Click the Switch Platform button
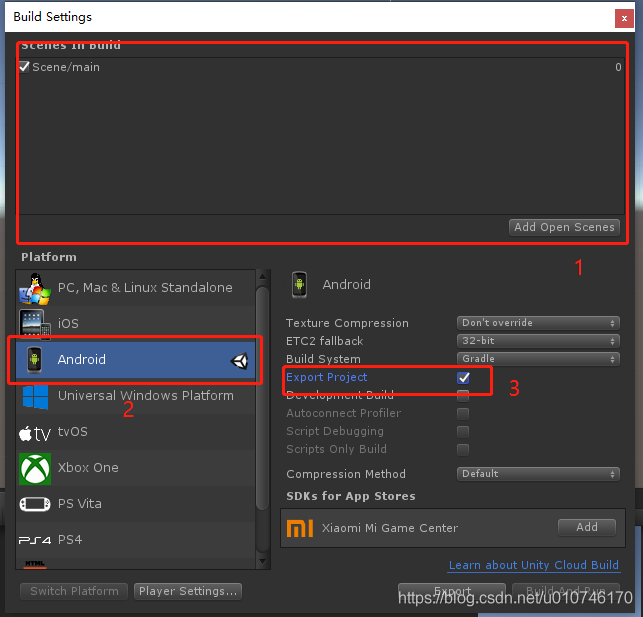This screenshot has height=617, width=643. pos(74,592)
